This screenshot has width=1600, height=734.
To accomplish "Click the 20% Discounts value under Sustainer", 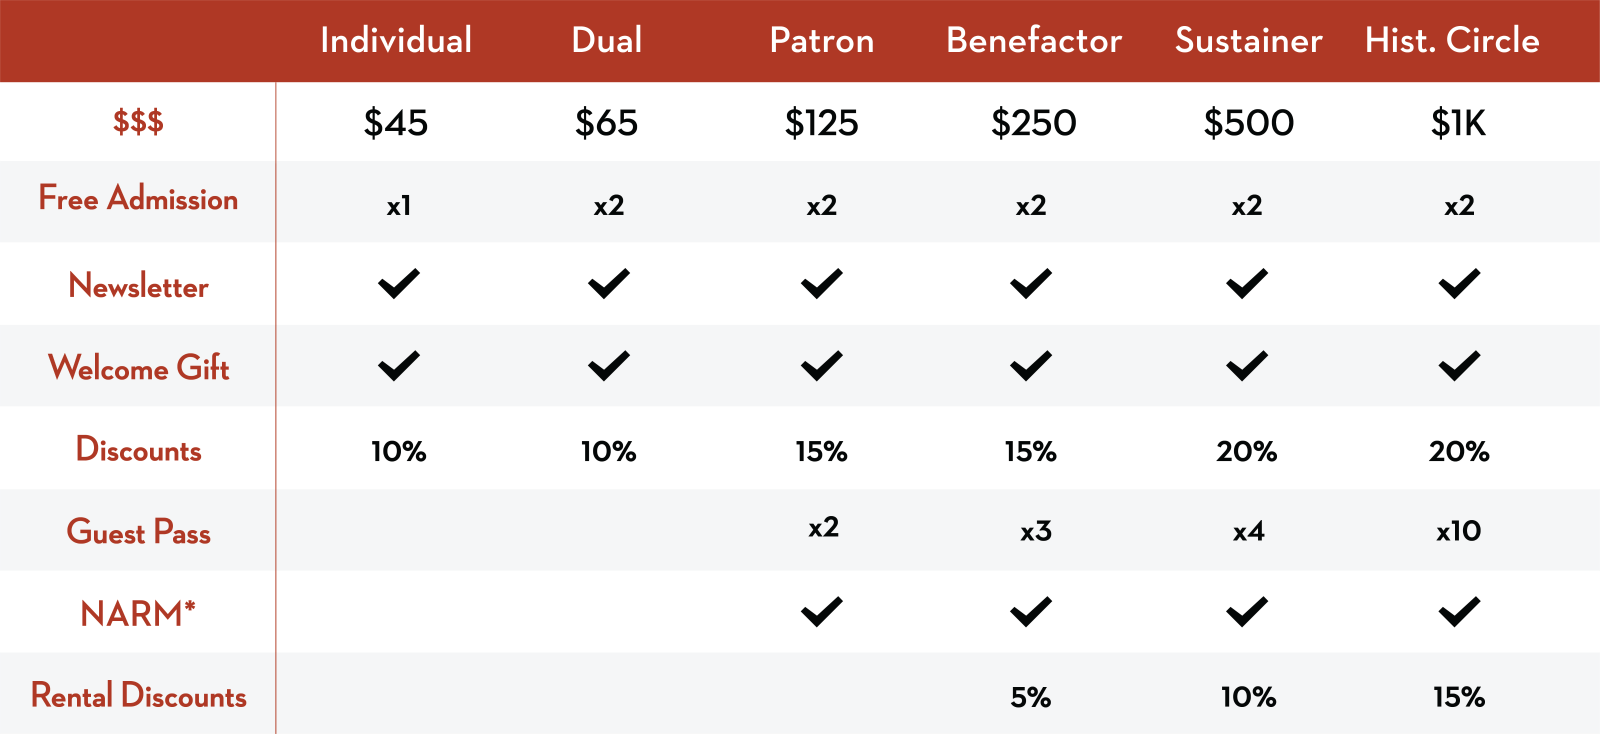I will pyautogui.click(x=1247, y=451).
